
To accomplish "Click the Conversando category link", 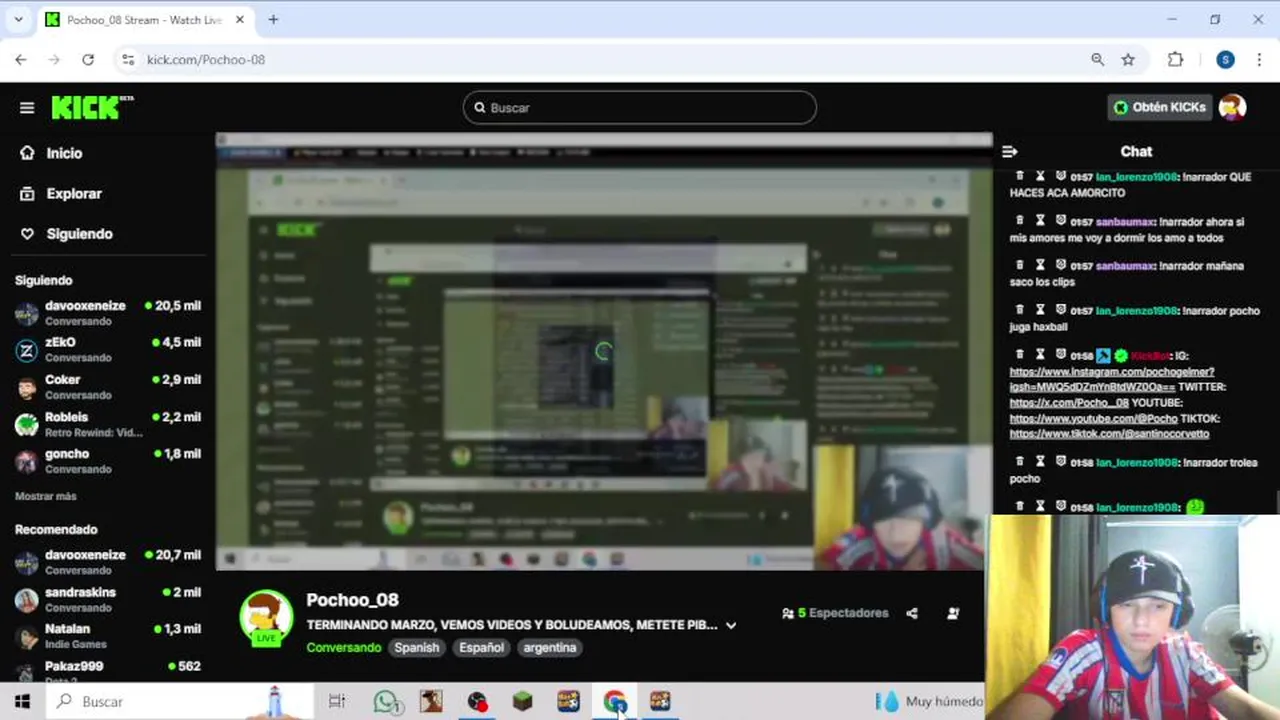I will (344, 648).
